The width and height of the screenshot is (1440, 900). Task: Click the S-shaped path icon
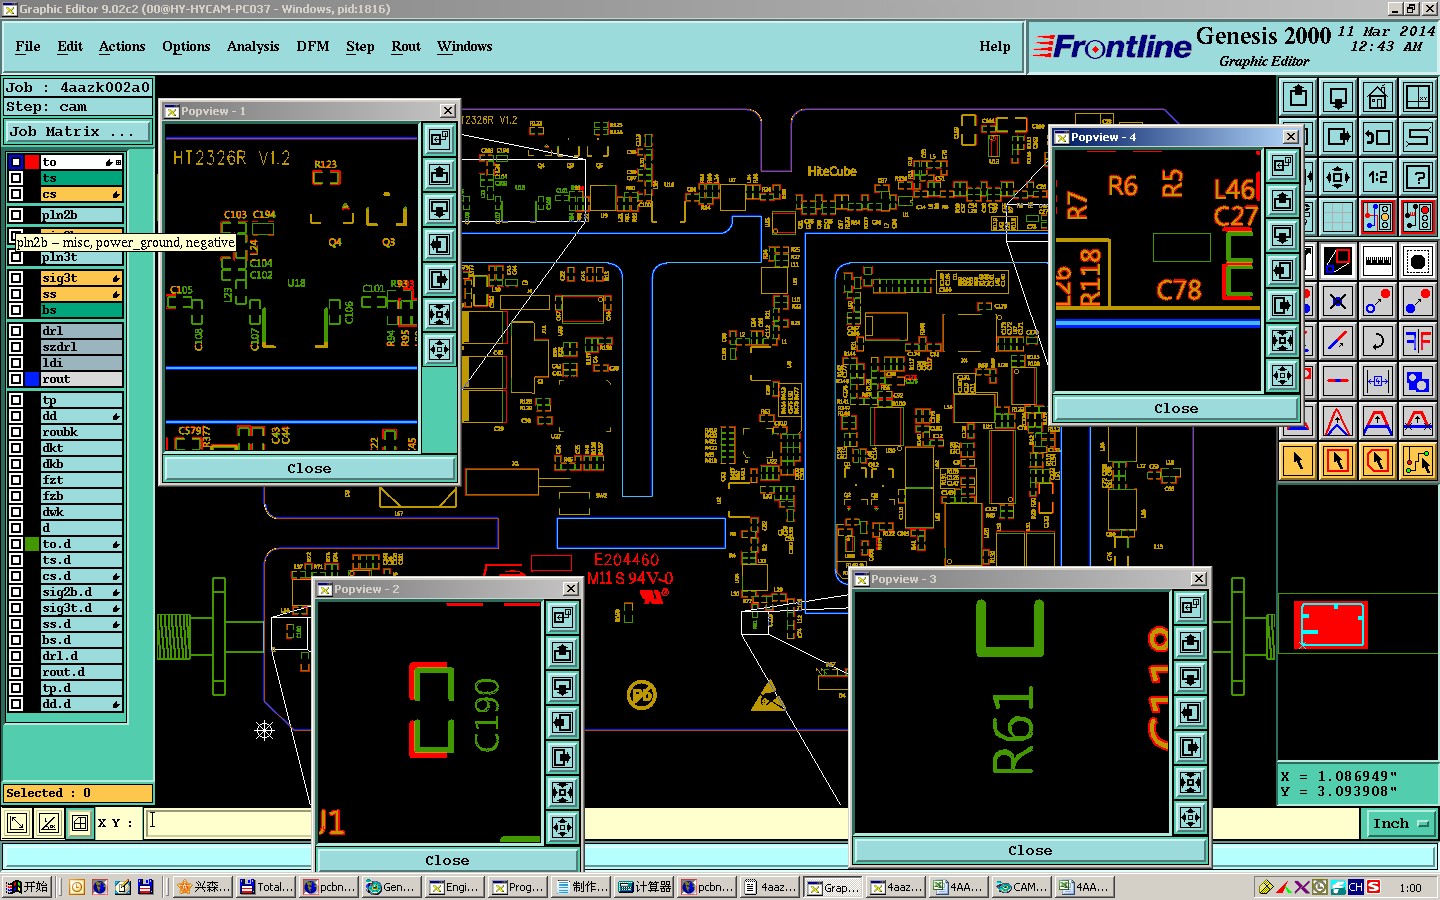1418,137
